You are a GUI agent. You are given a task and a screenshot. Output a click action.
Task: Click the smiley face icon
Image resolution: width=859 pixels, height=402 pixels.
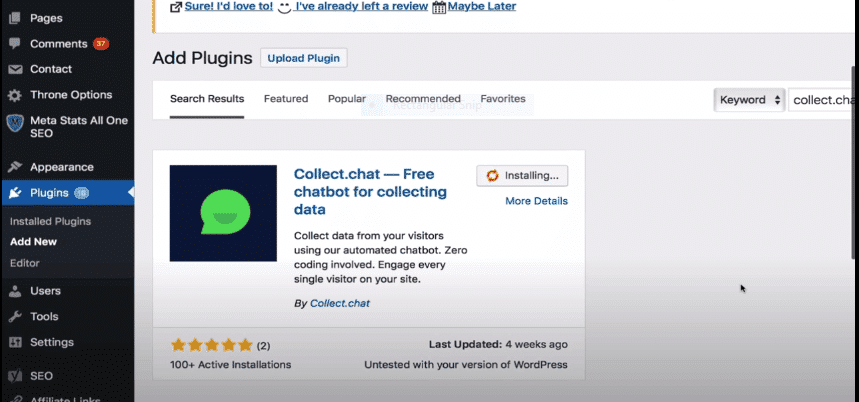[x=284, y=8]
